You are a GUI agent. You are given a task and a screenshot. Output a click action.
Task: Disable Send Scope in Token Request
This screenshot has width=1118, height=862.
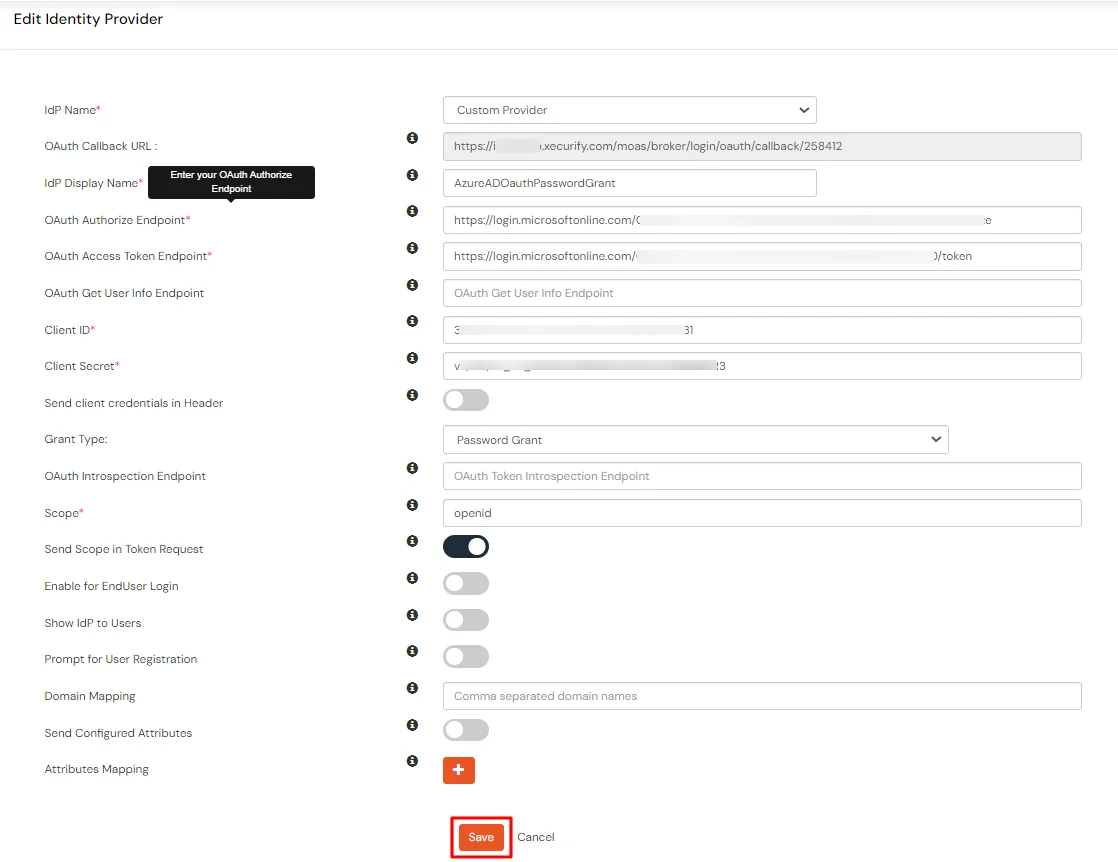coord(465,546)
